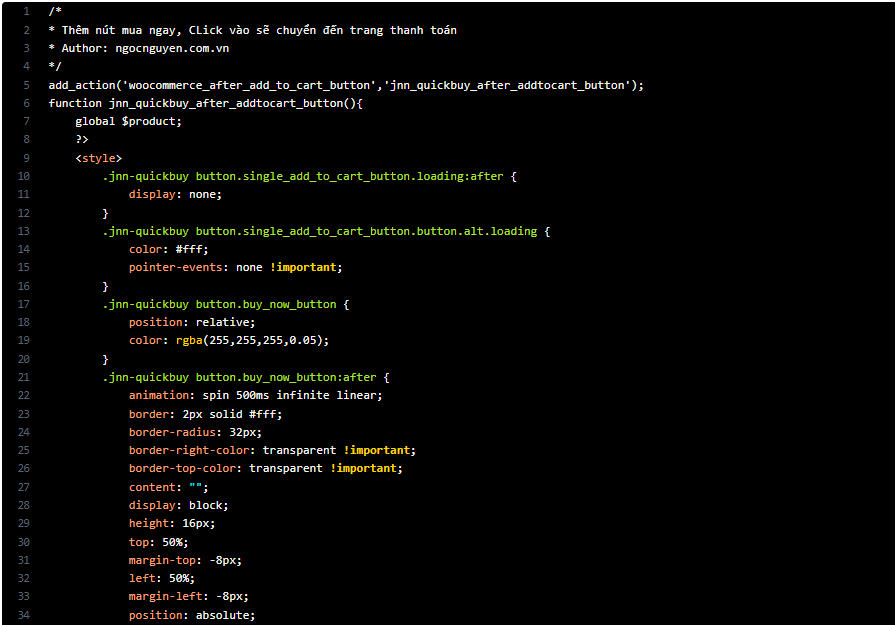Click 'left: 50%;' on line 32

click(x=162, y=578)
